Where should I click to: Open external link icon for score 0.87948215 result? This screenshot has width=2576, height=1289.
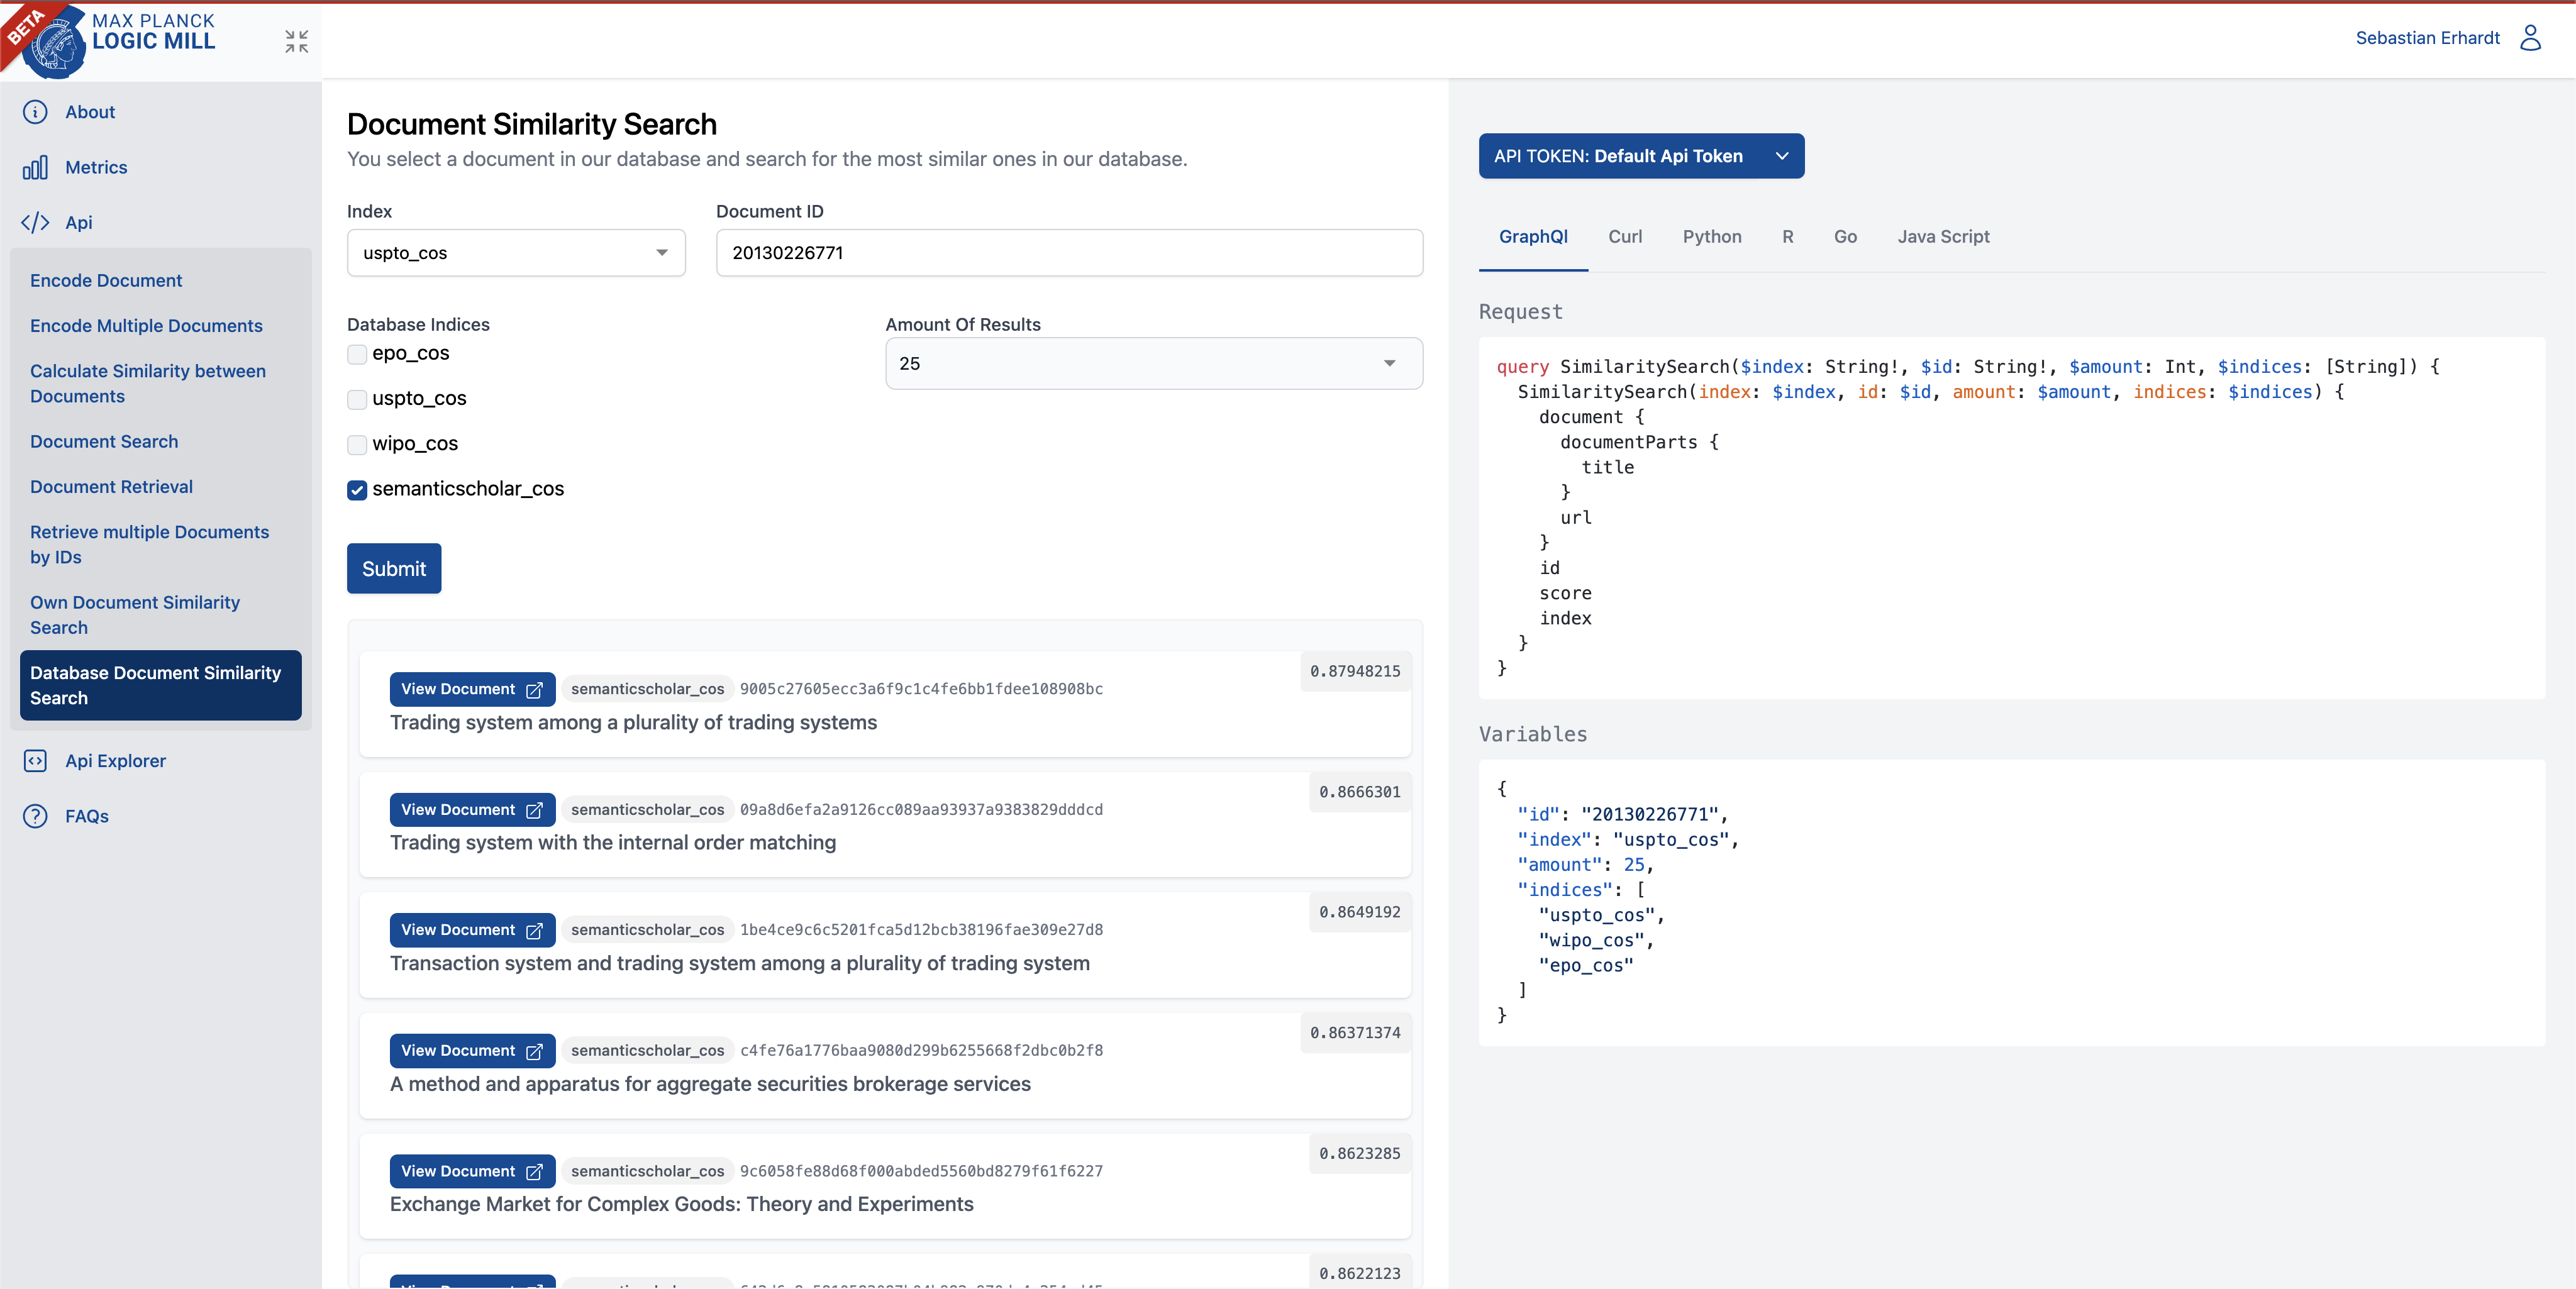[534, 690]
